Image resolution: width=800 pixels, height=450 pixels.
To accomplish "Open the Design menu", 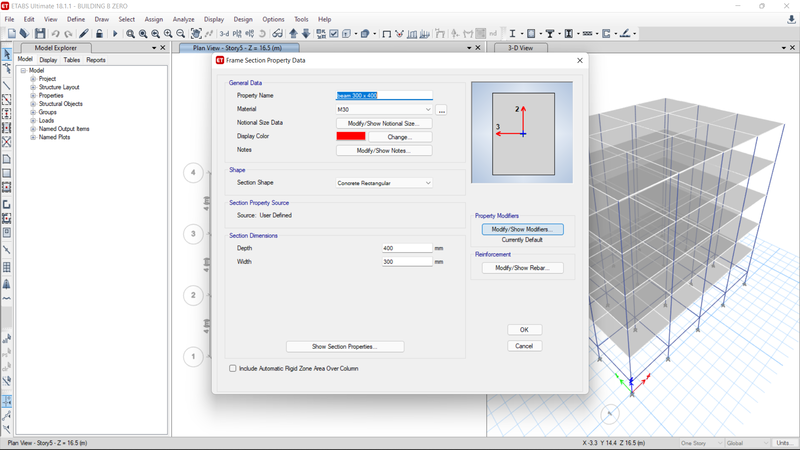I will coord(243,19).
